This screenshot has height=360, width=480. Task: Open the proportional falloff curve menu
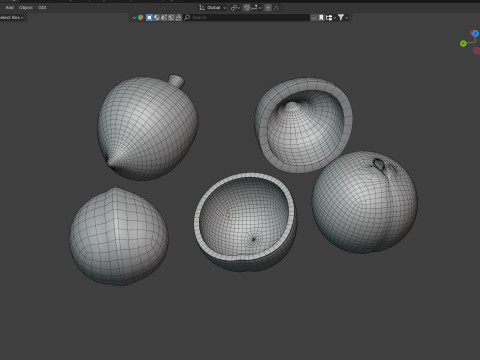(x=276, y=7)
